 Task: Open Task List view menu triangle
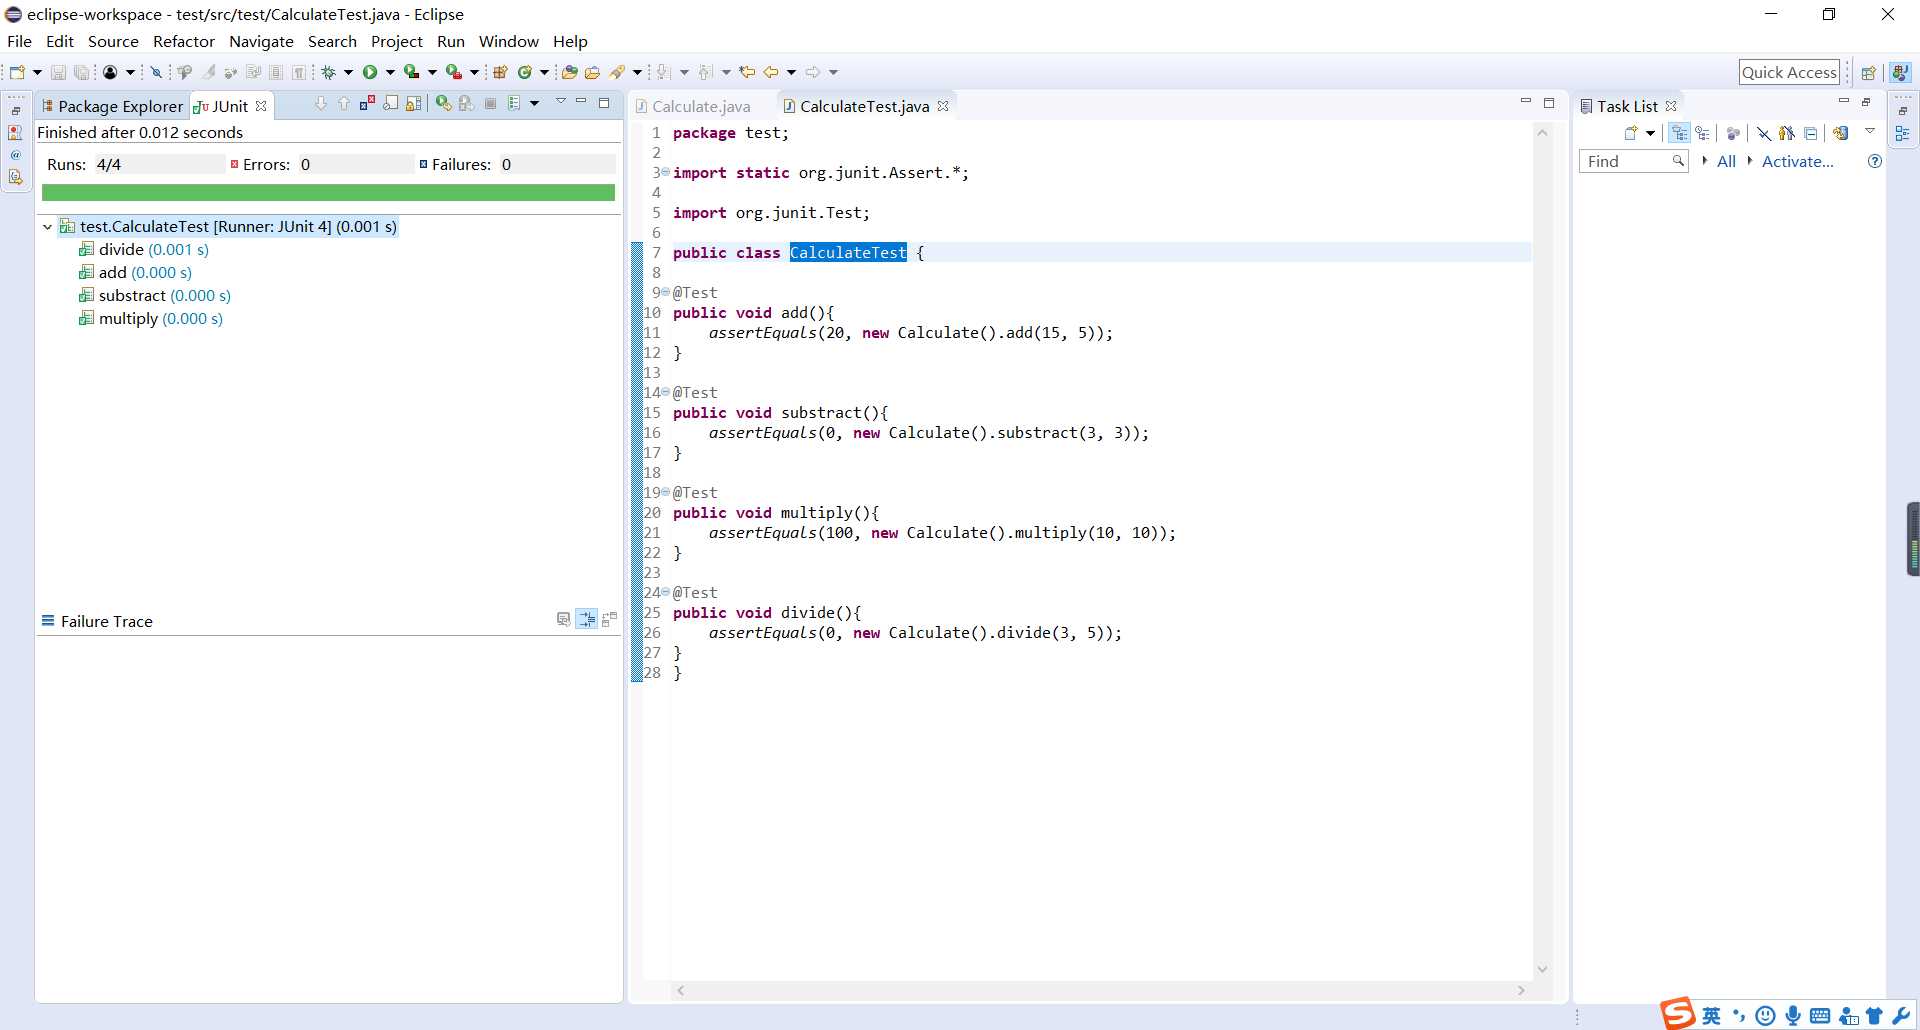1870,131
